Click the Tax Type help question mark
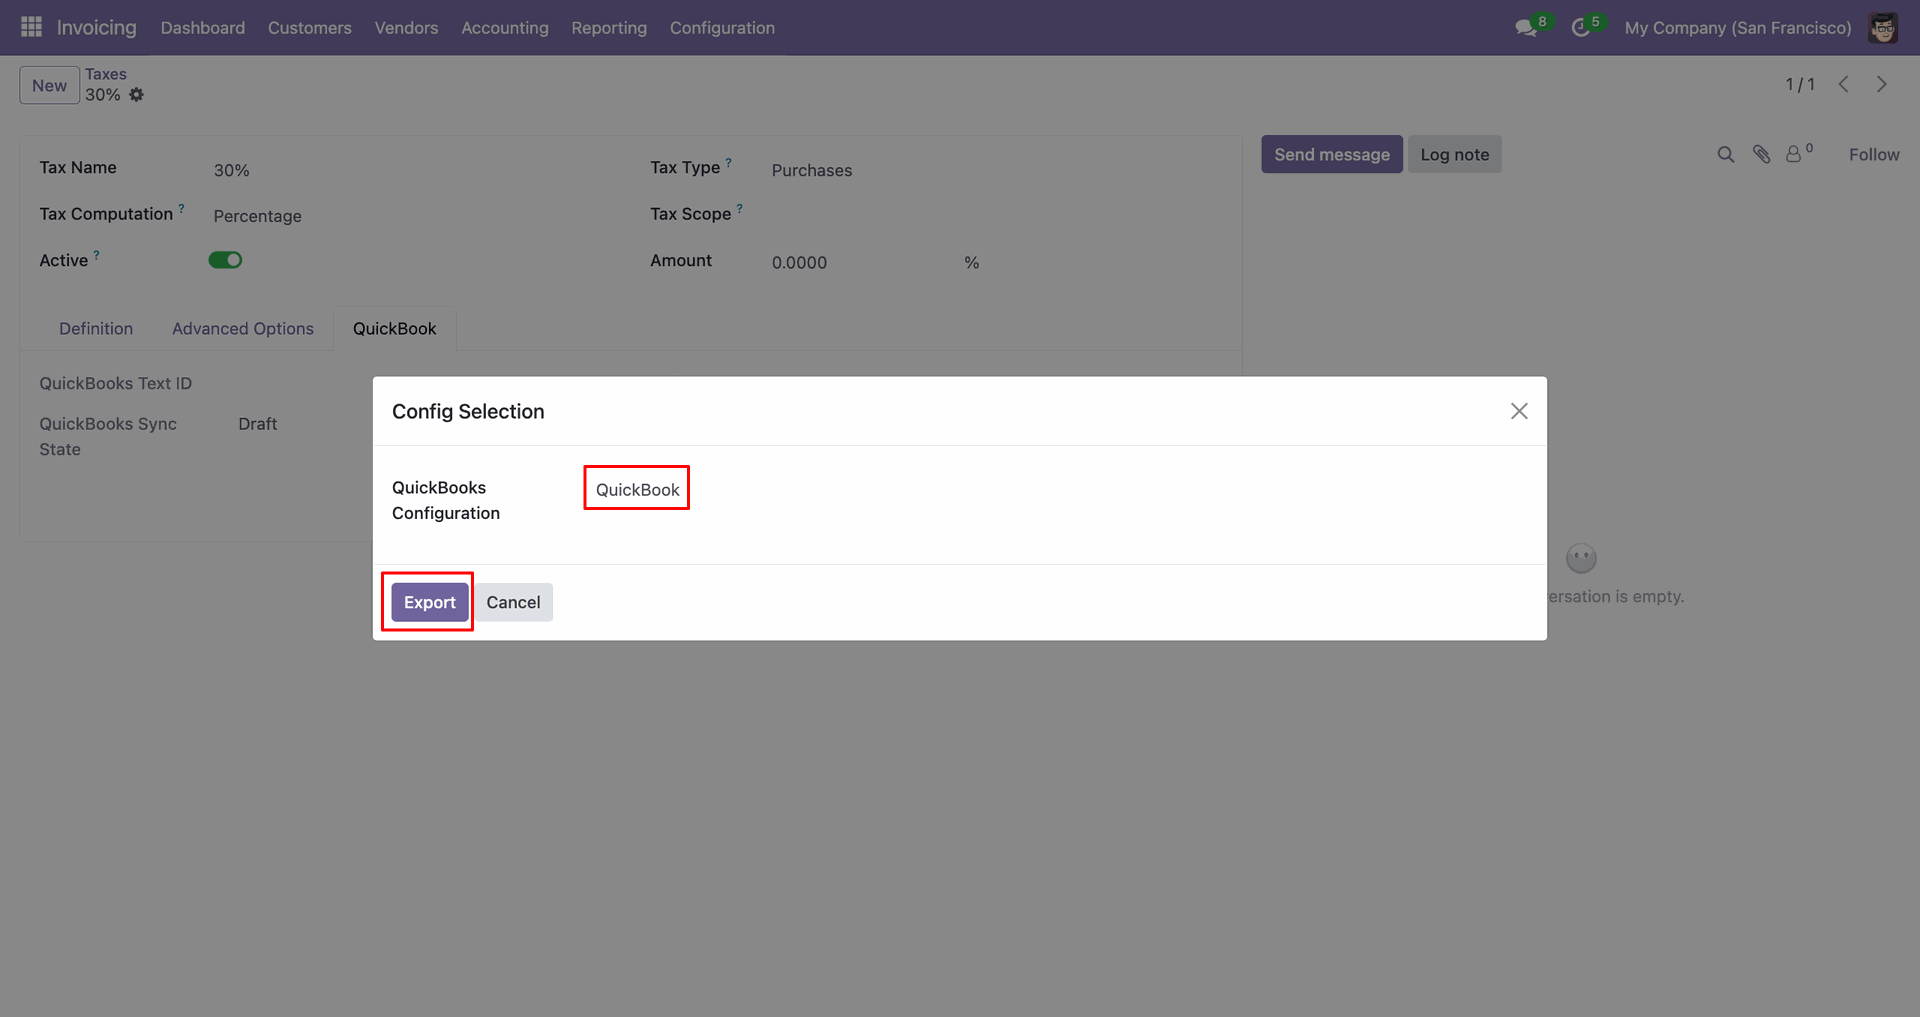The image size is (1920, 1017). pyautogui.click(x=728, y=162)
